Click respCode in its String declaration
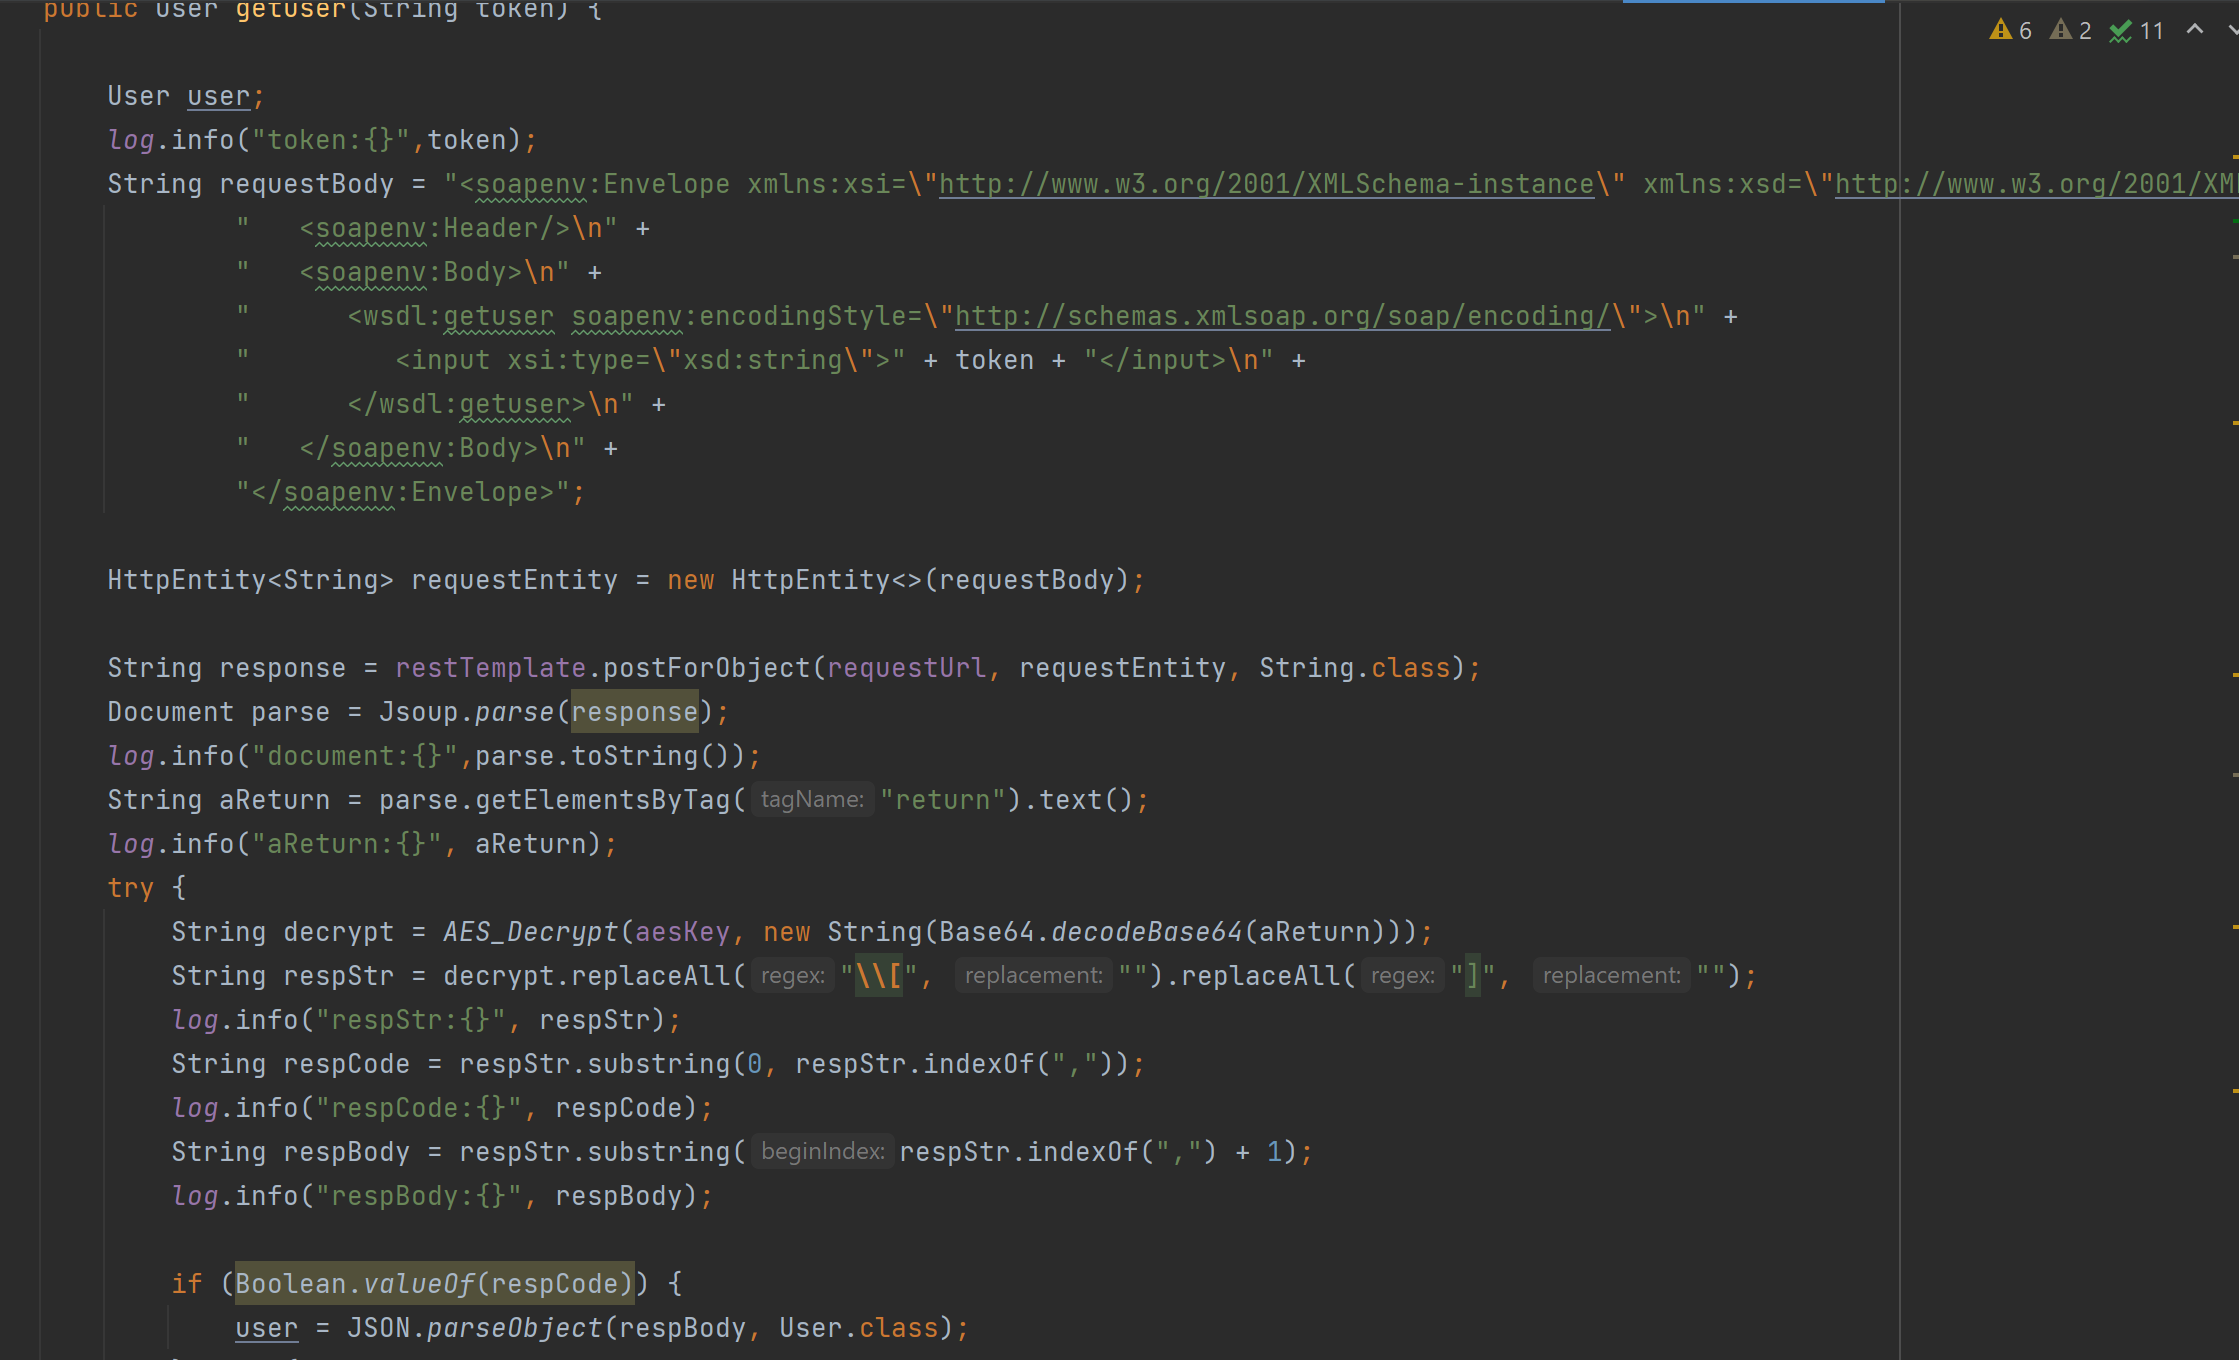Viewport: 2239px width, 1360px height. [x=347, y=1064]
